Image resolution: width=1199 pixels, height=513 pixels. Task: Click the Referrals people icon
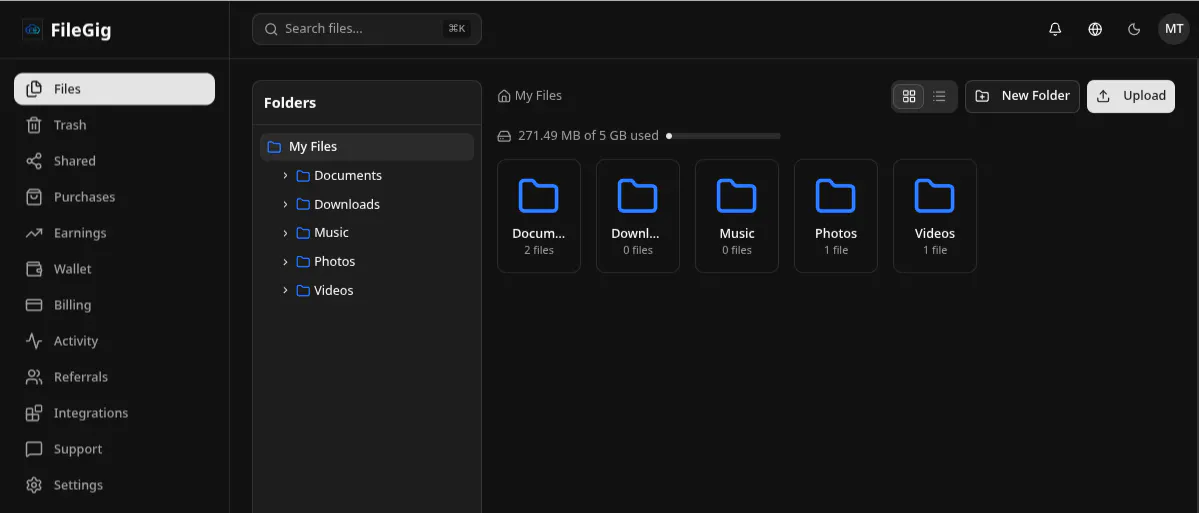[x=34, y=376]
